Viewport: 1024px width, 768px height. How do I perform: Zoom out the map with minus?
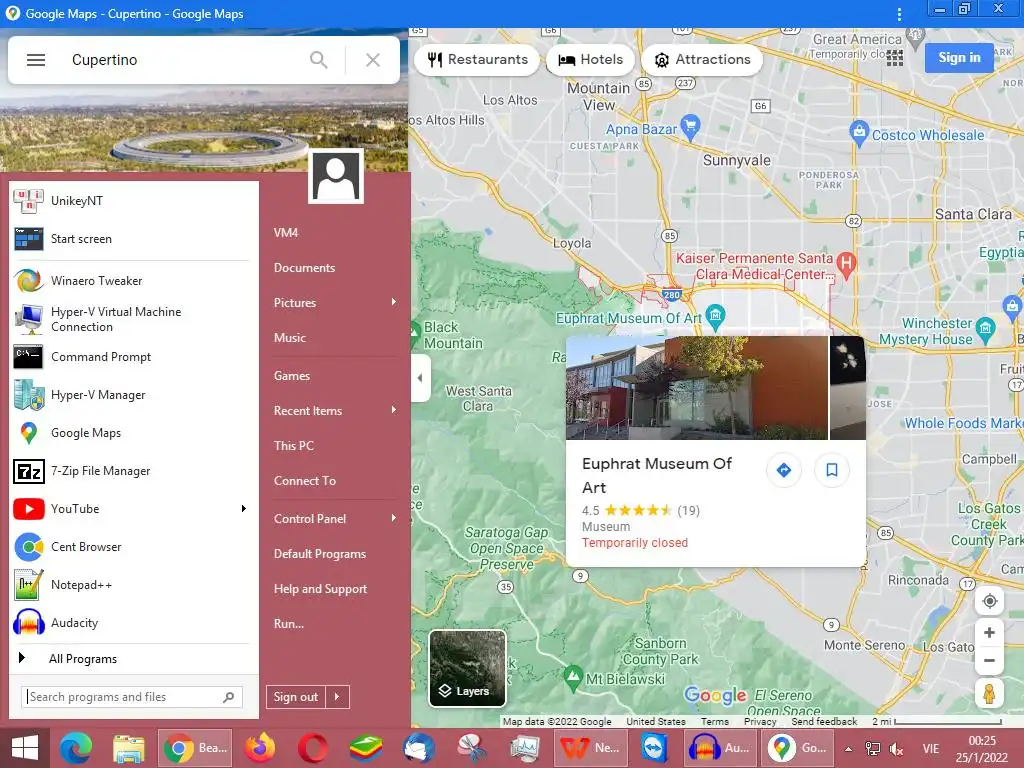pyautogui.click(x=989, y=660)
